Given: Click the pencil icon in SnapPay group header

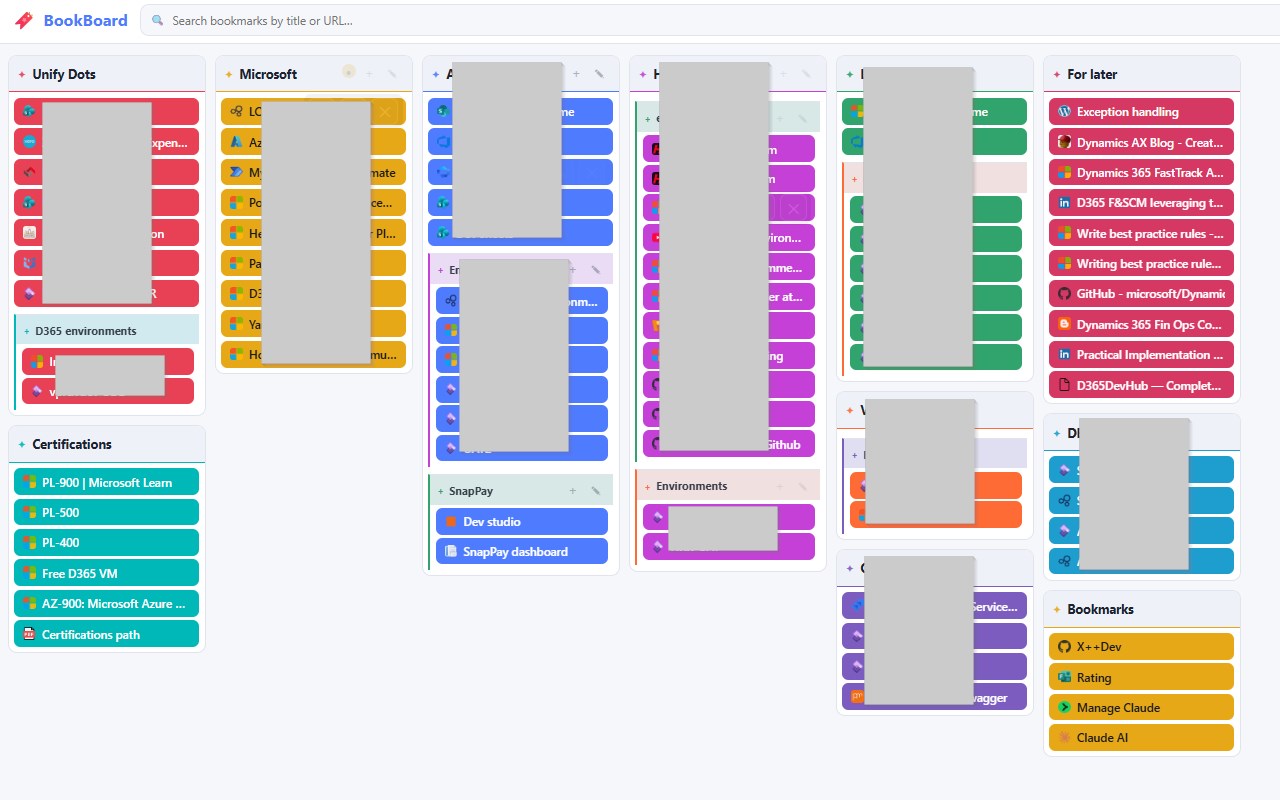Looking at the screenshot, I should tap(595, 491).
